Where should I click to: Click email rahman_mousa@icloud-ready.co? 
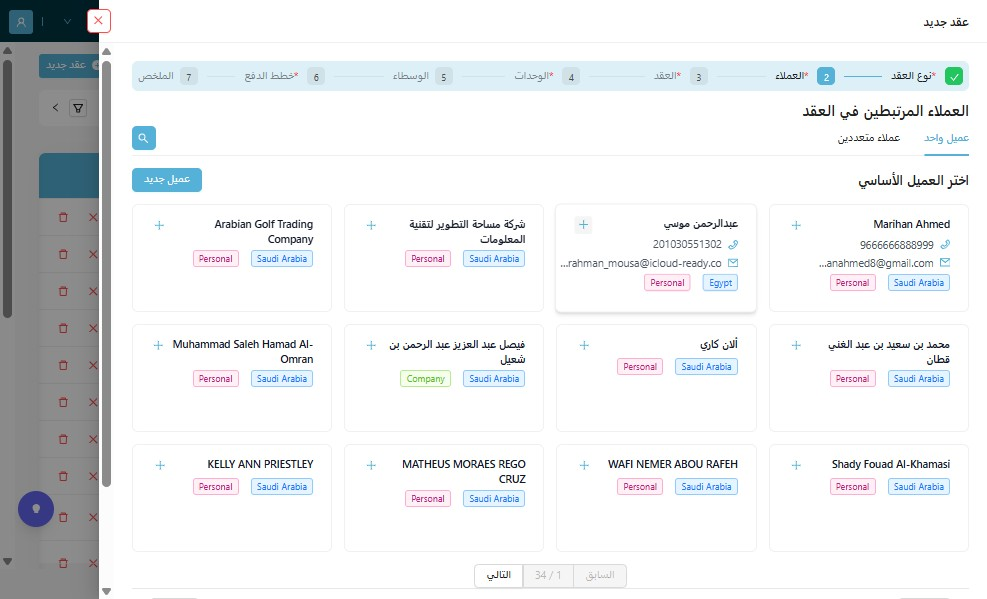click(641, 263)
